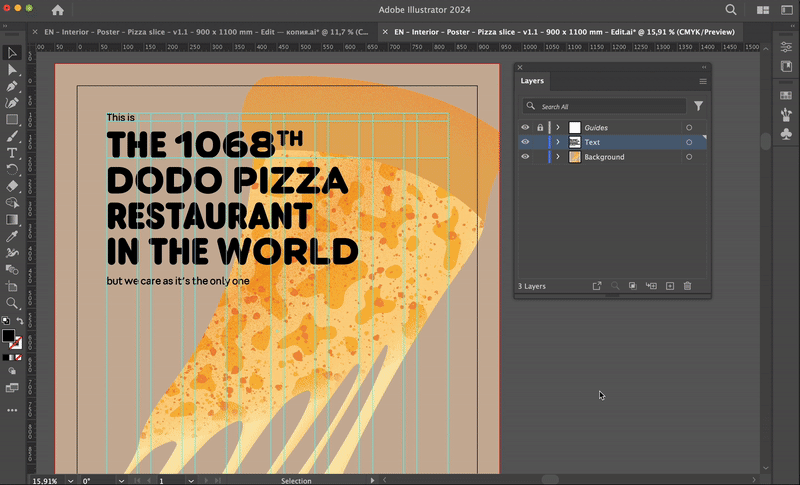The width and height of the screenshot is (800, 485).
Task: Click the Home icon
Action: click(58, 10)
